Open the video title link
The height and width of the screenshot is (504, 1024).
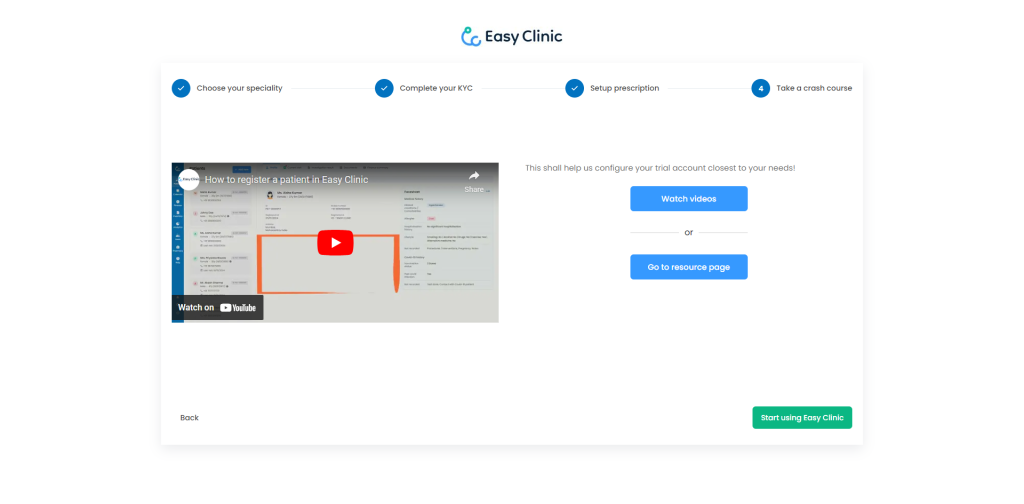287,180
